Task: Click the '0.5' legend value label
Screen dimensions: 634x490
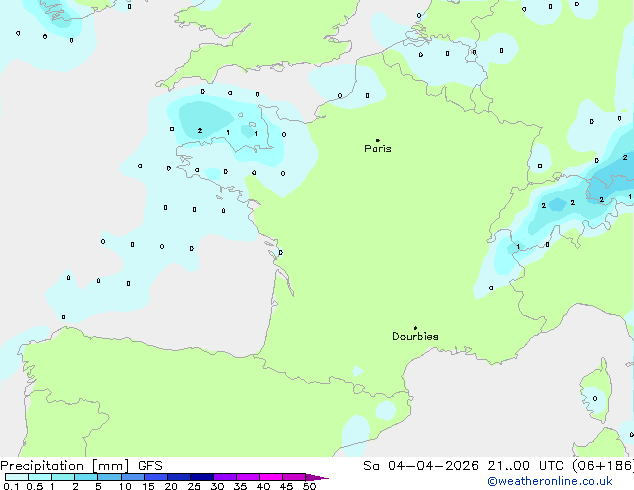Action: (x=35, y=486)
